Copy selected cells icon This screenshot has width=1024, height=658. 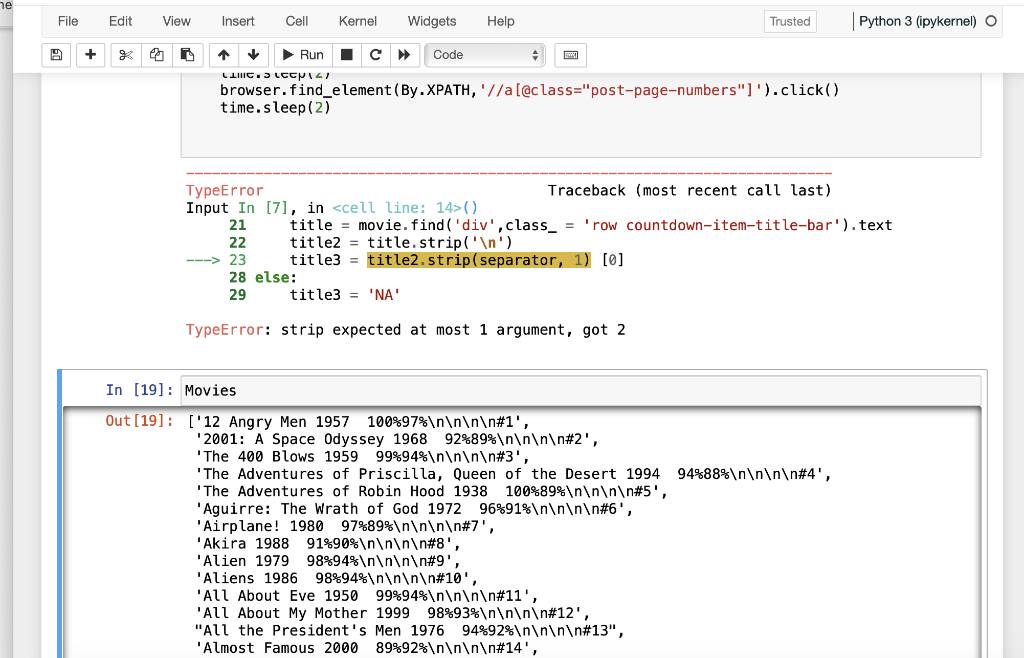(157, 55)
